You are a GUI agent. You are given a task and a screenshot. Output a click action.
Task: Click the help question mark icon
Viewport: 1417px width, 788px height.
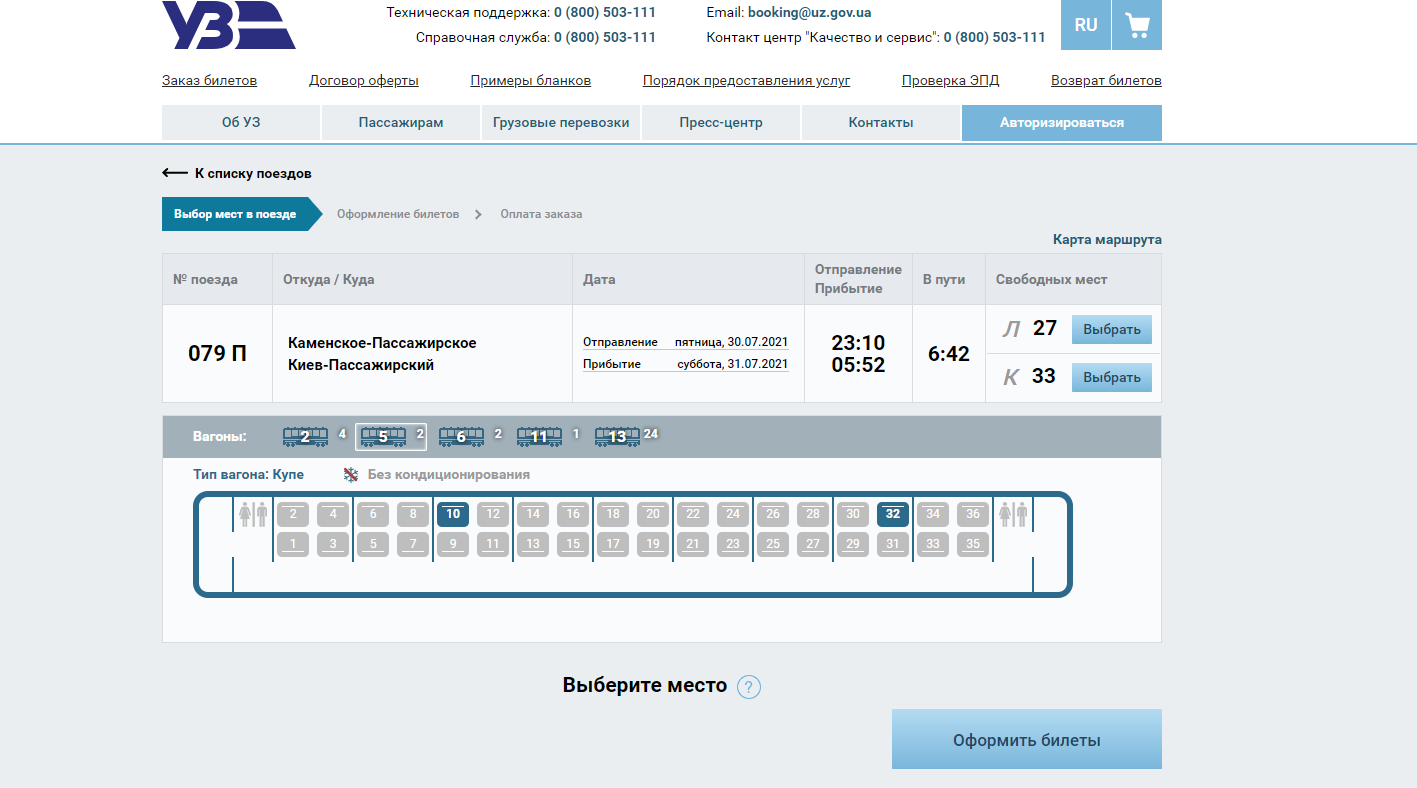pos(749,687)
